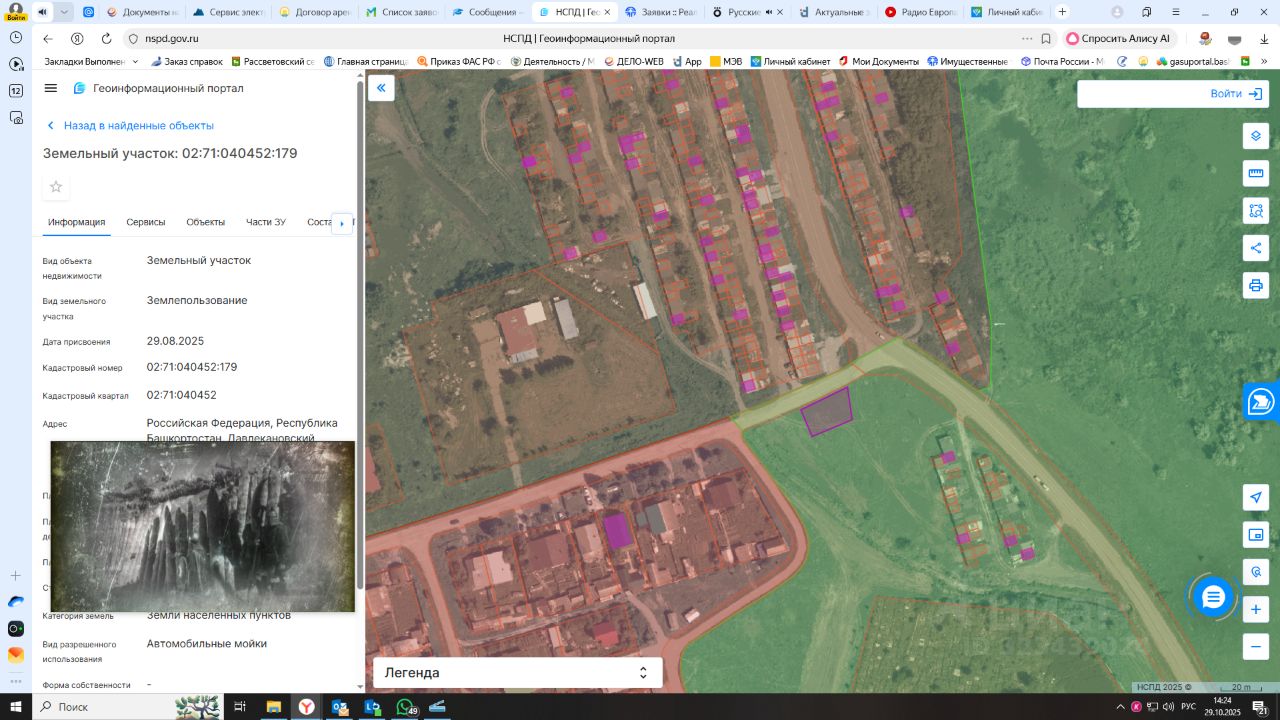Open the portal hamburger menu
This screenshot has width=1280, height=720.
[51, 88]
